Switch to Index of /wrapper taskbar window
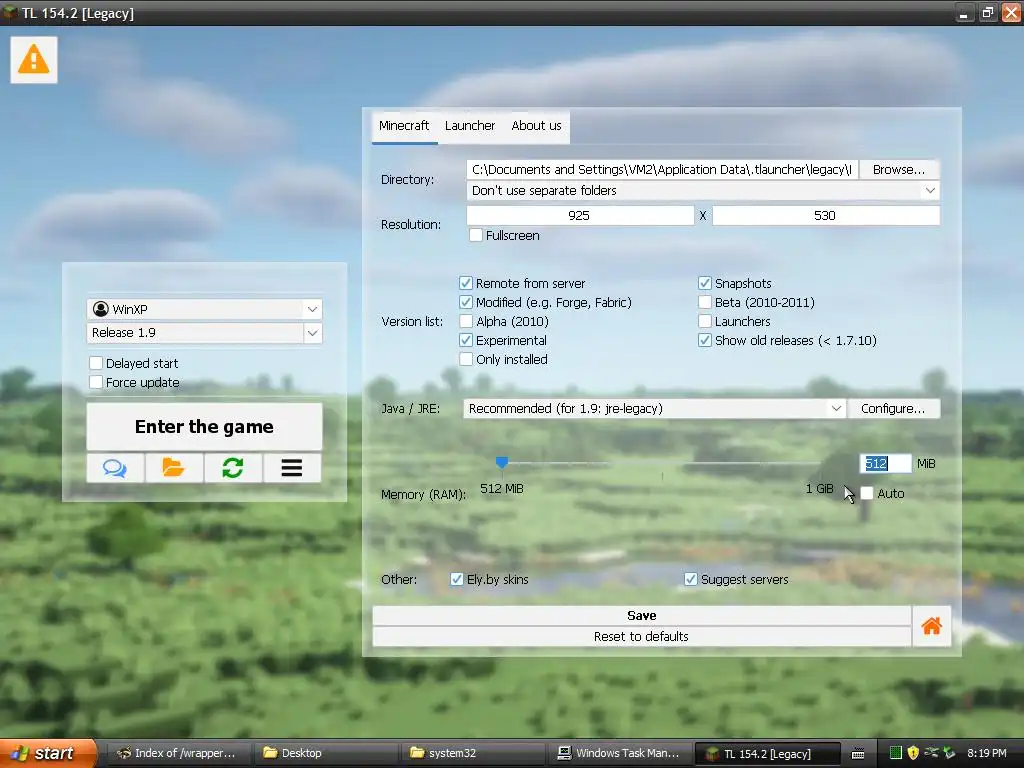1024x768 pixels. click(x=176, y=753)
